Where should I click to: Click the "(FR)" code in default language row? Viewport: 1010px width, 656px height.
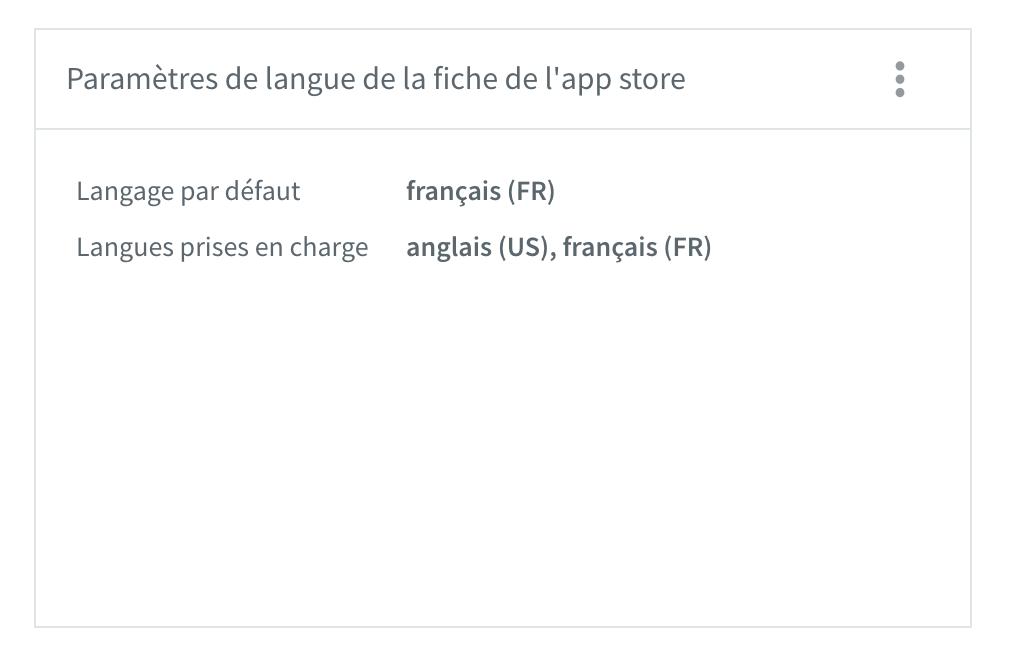pos(531,191)
